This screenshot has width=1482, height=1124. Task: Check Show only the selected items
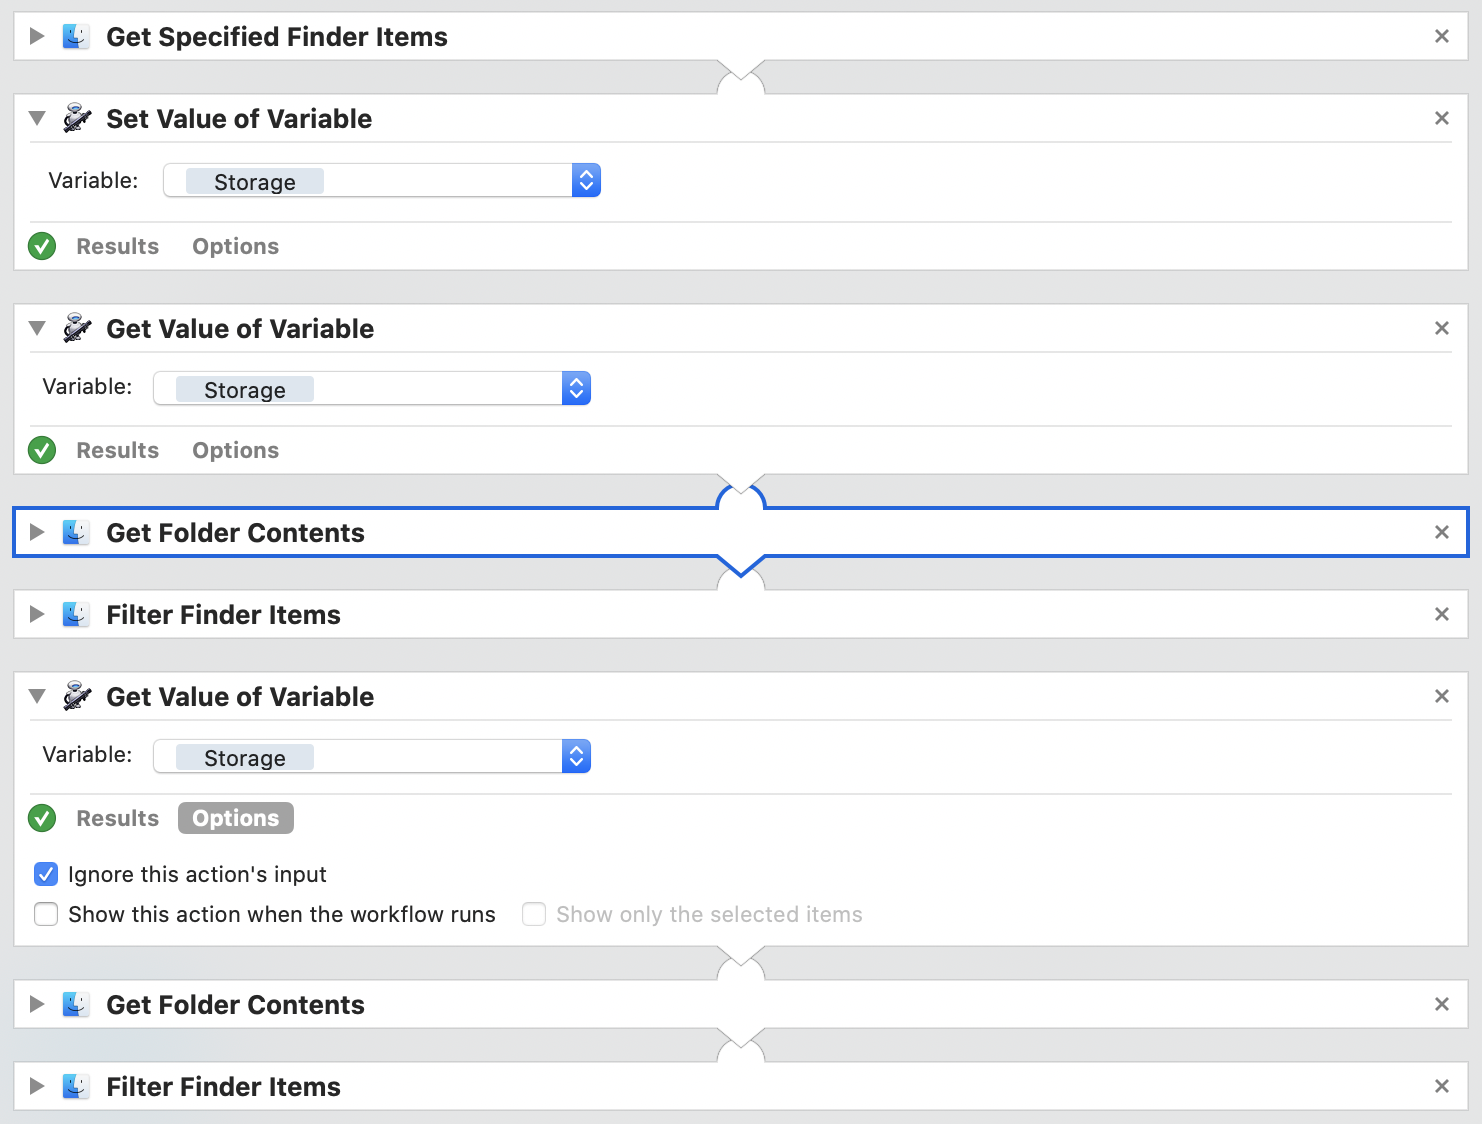(534, 914)
